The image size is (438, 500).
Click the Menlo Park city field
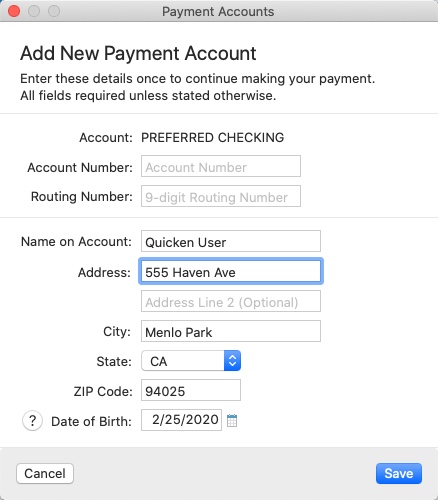[x=231, y=331]
